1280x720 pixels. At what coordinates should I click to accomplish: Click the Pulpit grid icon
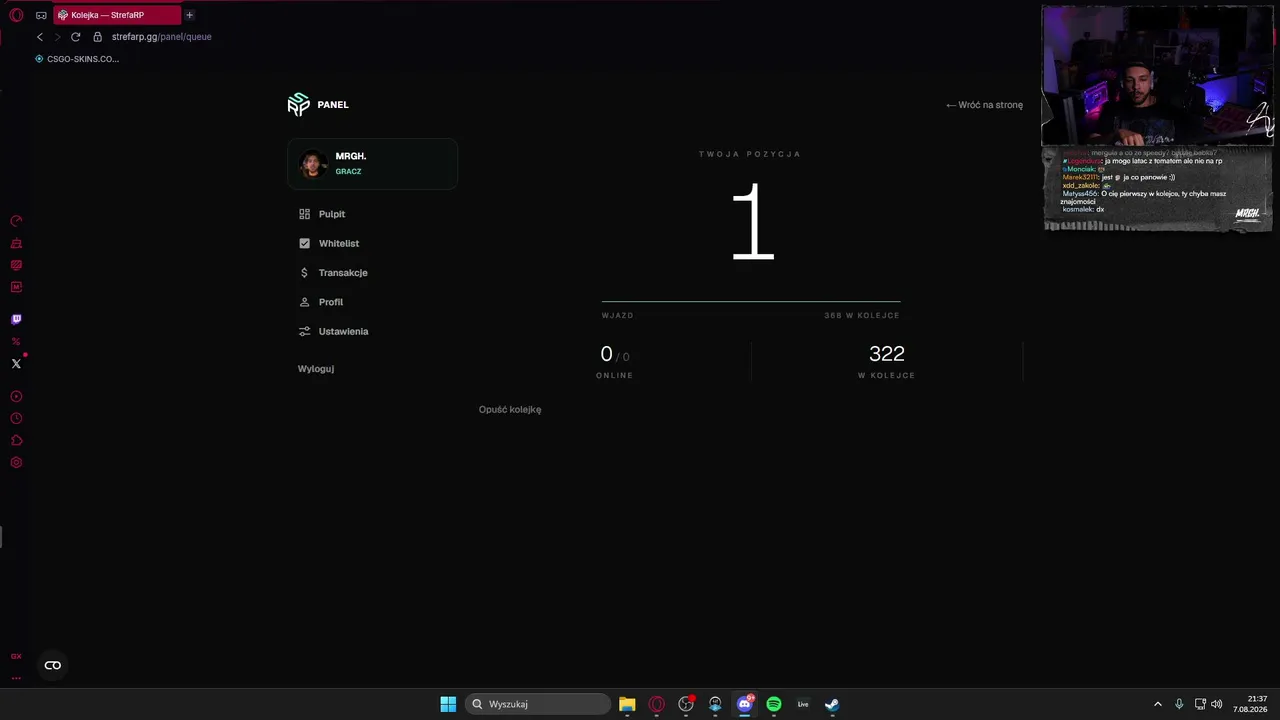(305, 214)
